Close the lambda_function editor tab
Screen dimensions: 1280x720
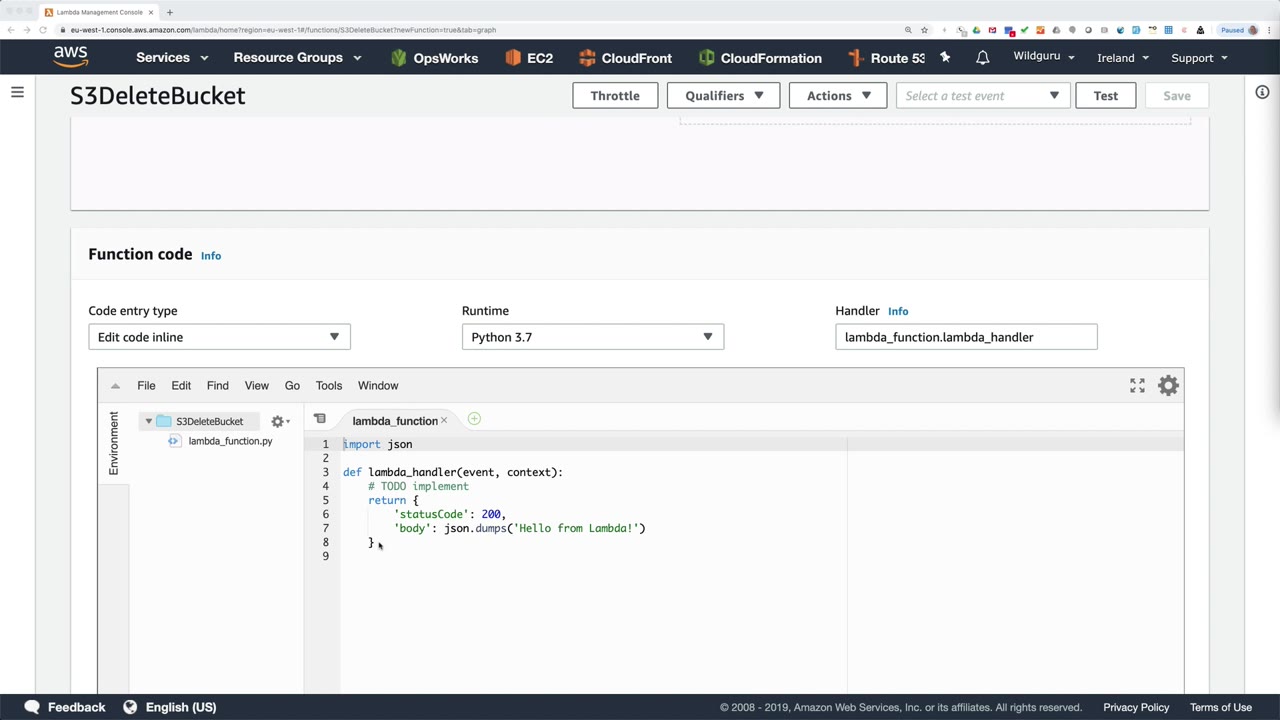click(444, 421)
